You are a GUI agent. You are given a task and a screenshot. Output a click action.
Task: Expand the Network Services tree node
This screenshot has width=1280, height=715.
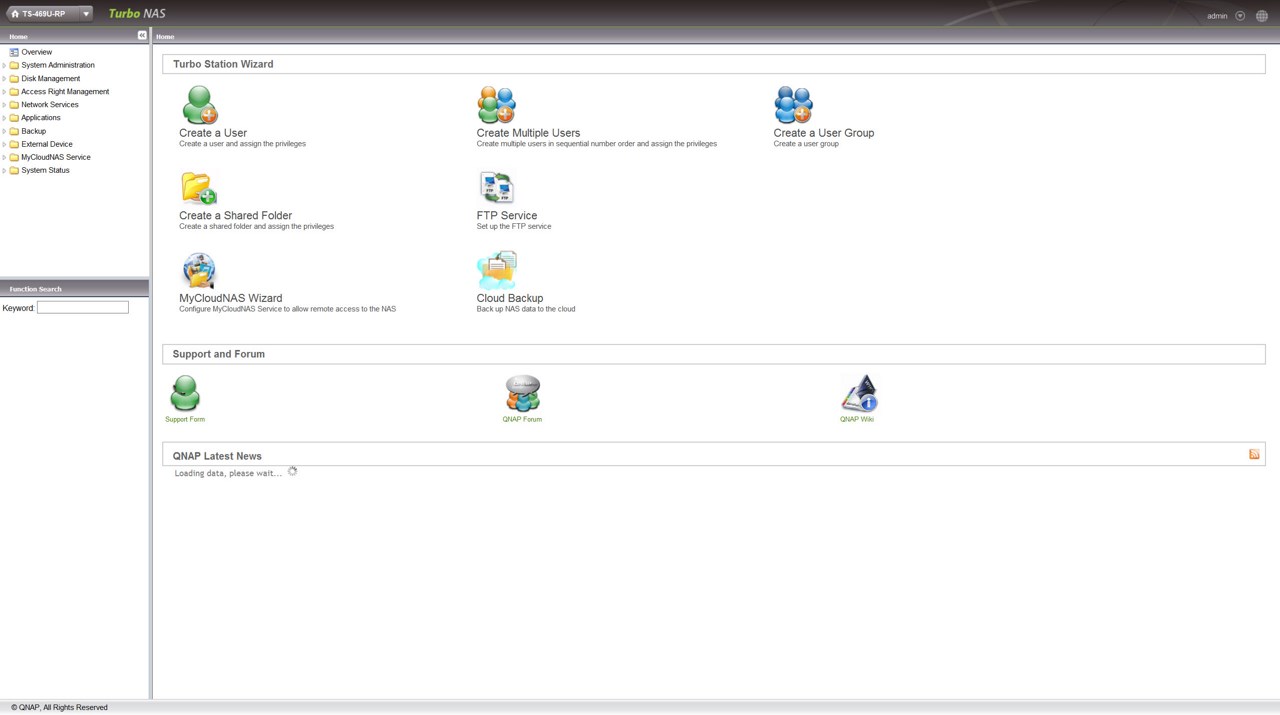pyautogui.click(x=4, y=105)
